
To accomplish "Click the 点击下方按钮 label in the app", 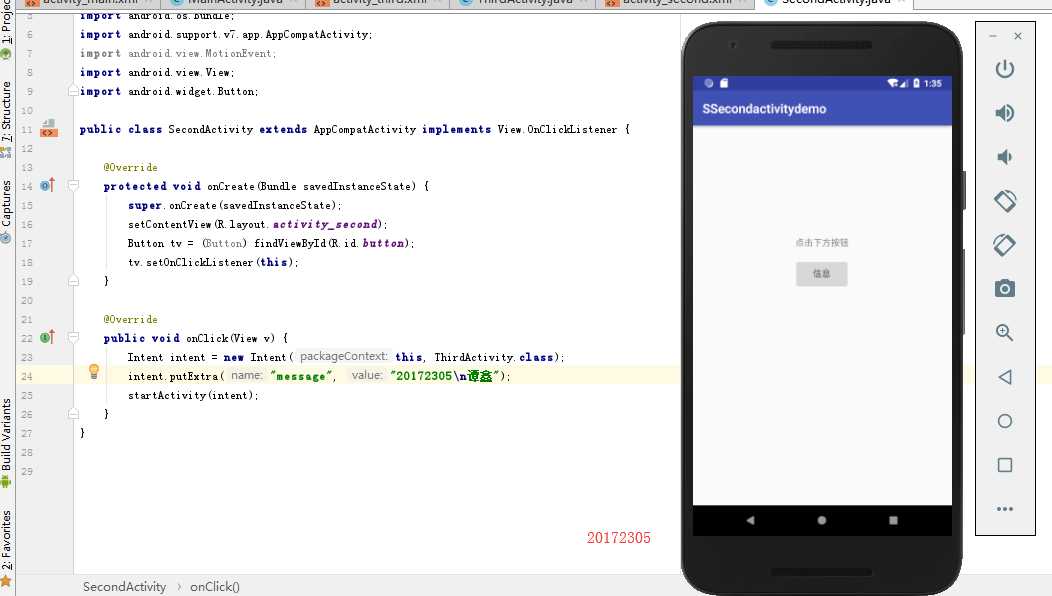I will 822,243.
